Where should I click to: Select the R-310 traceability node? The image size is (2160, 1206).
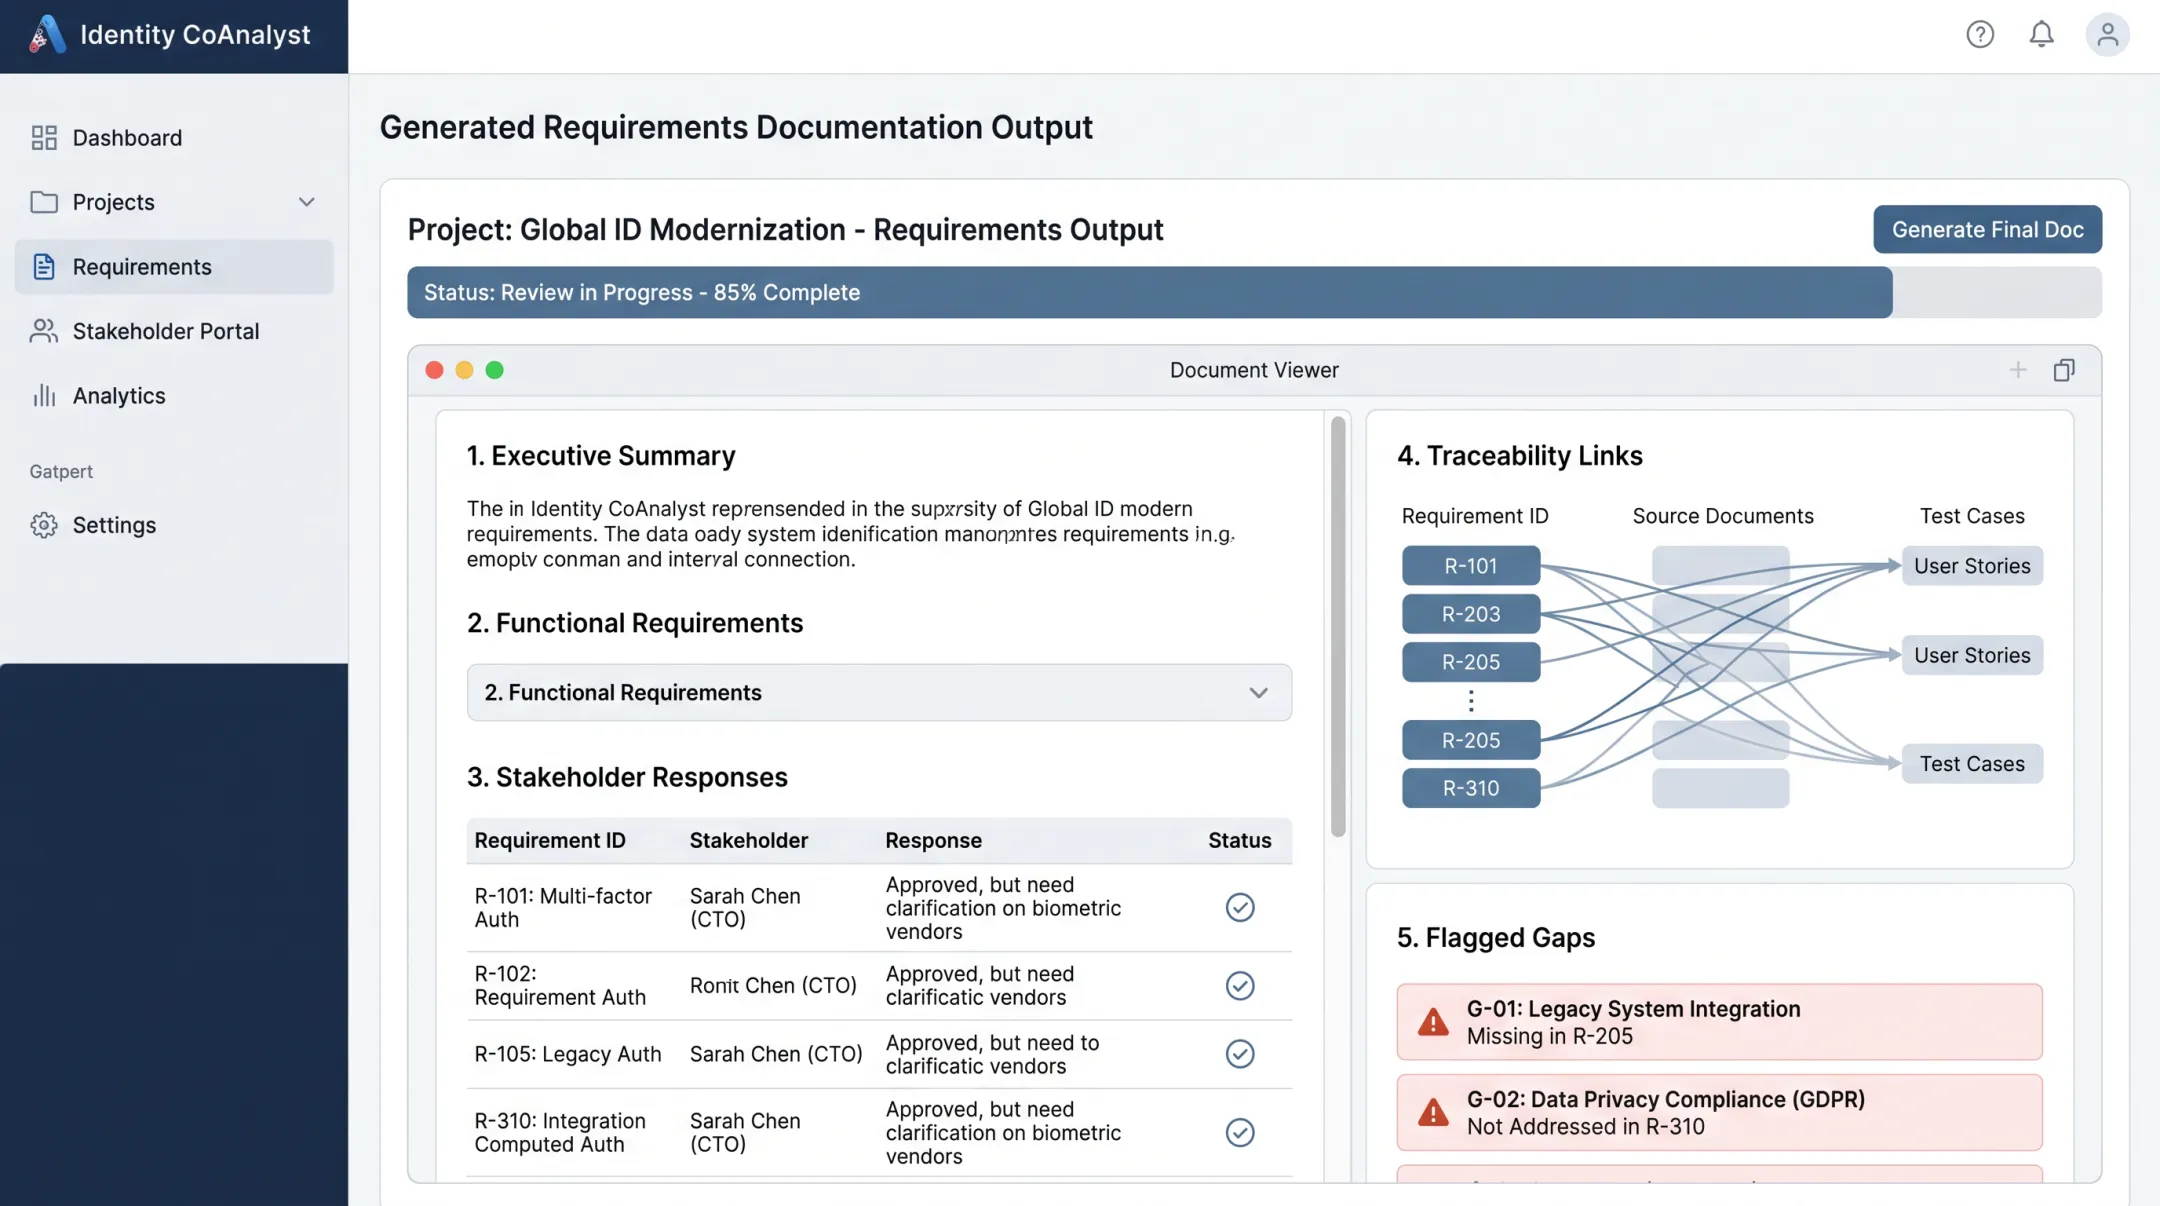(x=1471, y=788)
